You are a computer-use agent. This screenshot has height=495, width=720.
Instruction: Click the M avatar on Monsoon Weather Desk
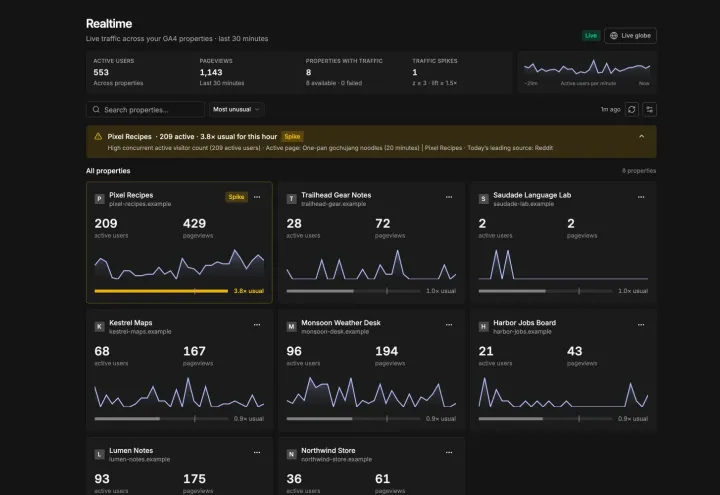[x=291, y=326]
